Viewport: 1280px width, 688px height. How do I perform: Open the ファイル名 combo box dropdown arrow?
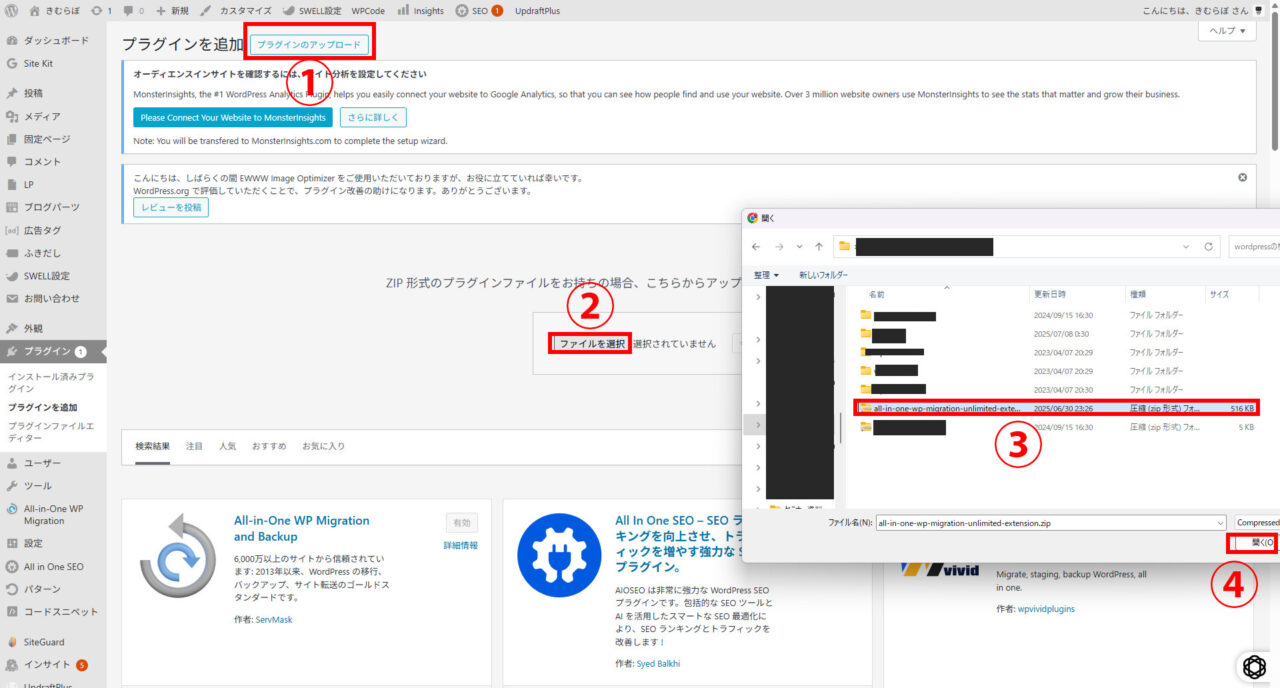[1220, 523]
